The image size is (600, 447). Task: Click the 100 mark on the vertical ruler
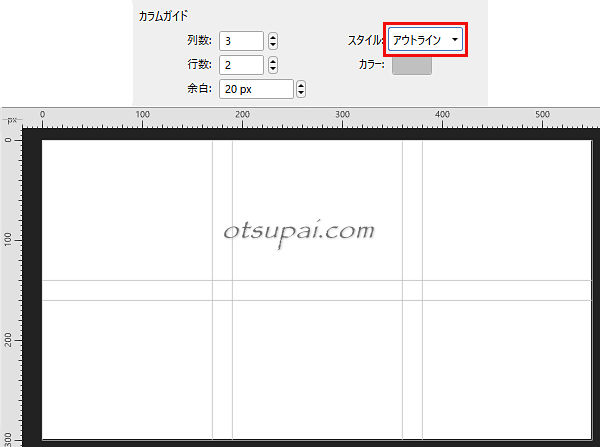pyautogui.click(x=8, y=240)
